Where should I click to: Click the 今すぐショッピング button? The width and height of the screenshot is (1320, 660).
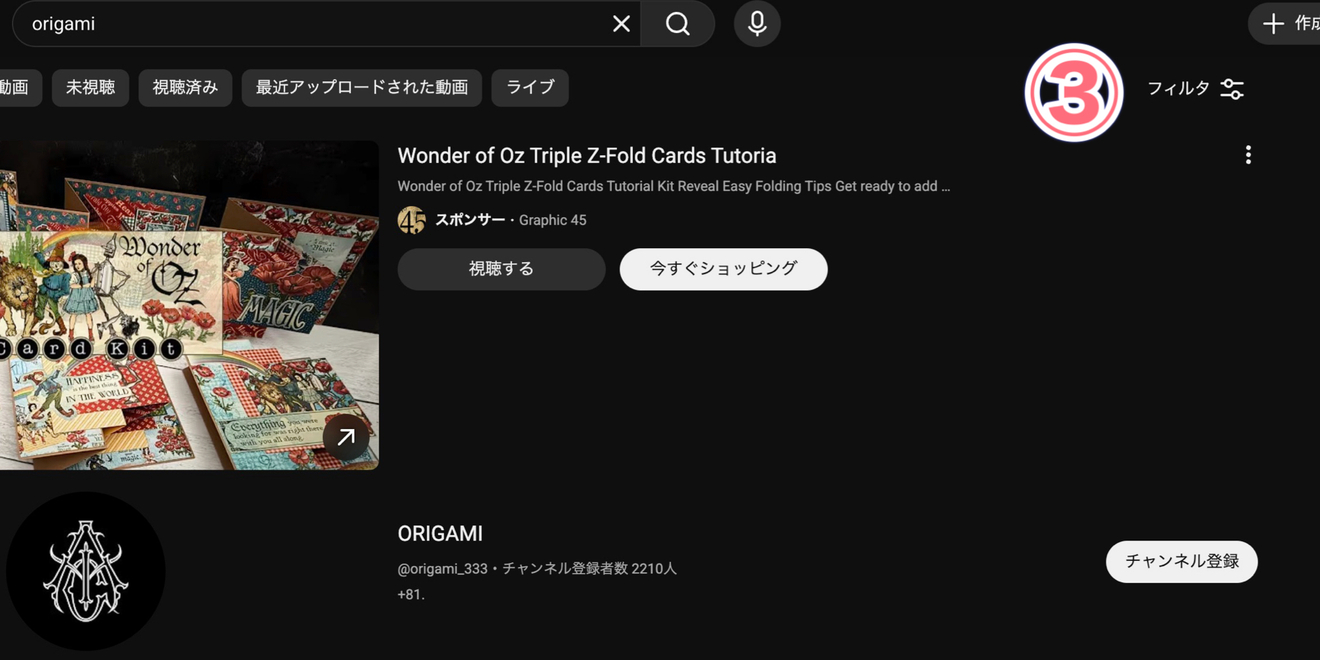(x=723, y=269)
